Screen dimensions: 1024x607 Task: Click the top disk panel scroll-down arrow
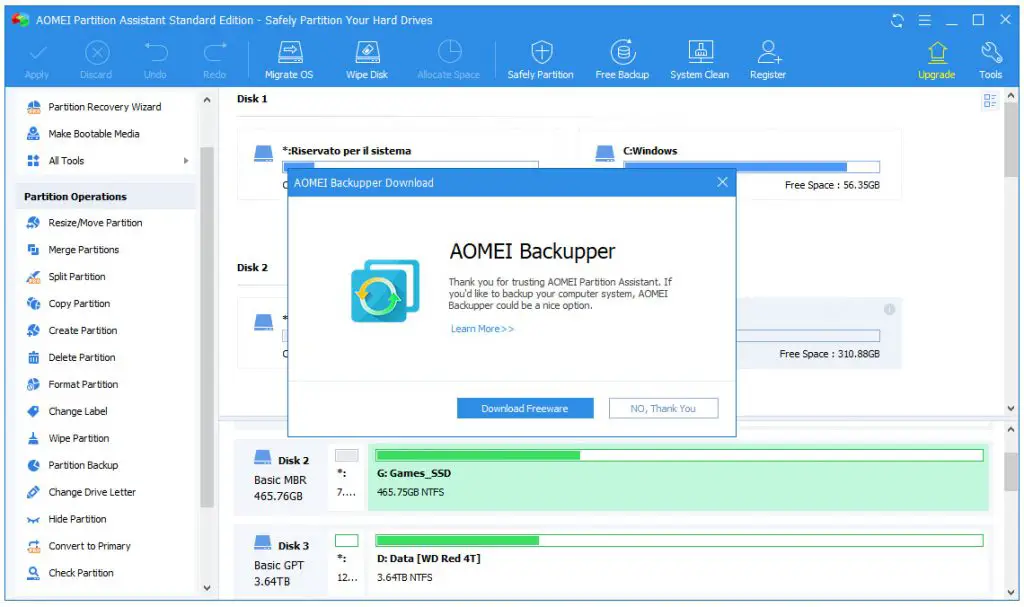point(1011,408)
